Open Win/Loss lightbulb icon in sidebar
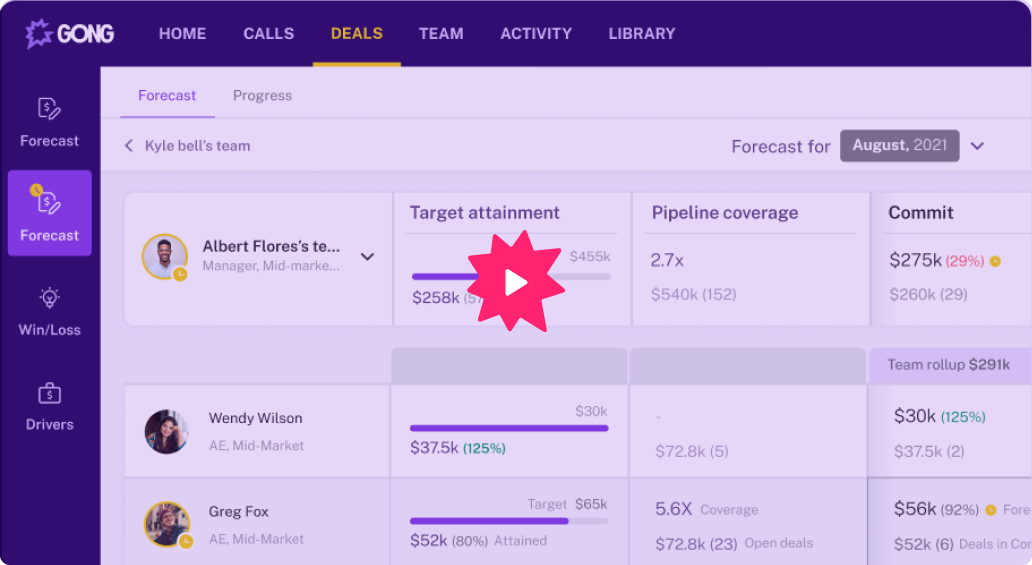1032x565 pixels. 49,298
